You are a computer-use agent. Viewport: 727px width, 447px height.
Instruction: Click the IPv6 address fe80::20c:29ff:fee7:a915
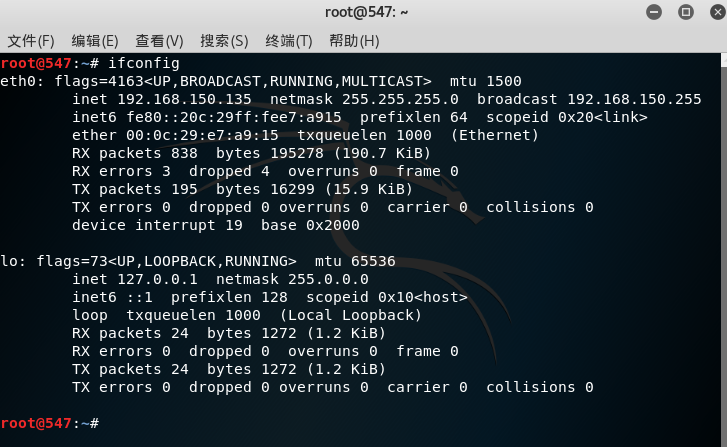(234, 117)
